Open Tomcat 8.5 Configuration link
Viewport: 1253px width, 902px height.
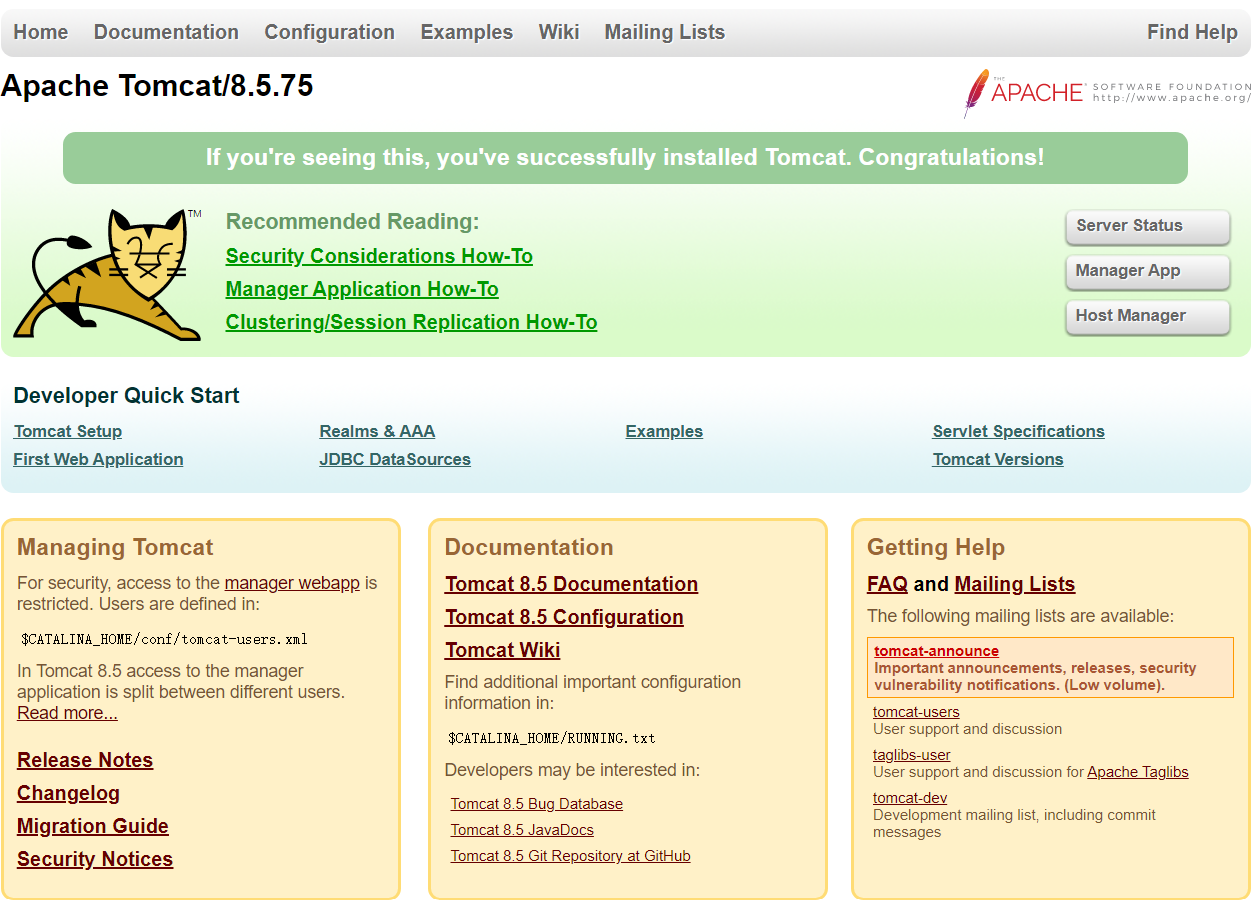coord(564,617)
